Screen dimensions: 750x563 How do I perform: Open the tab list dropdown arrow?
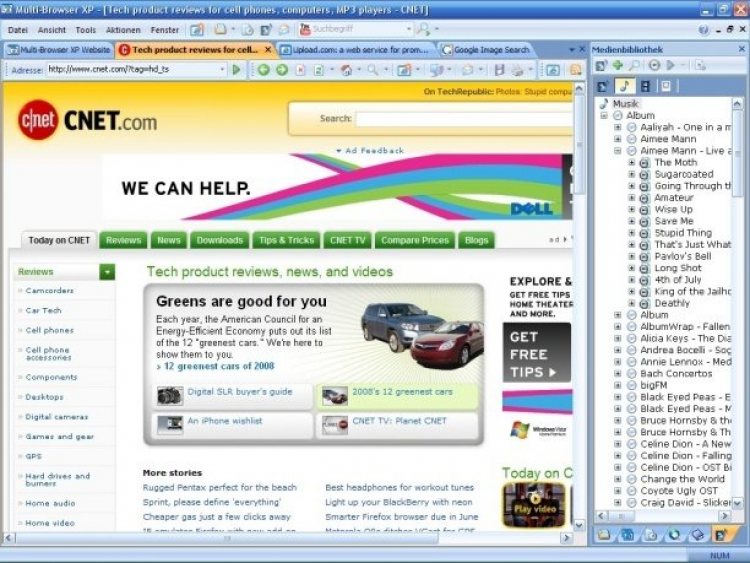(572, 50)
